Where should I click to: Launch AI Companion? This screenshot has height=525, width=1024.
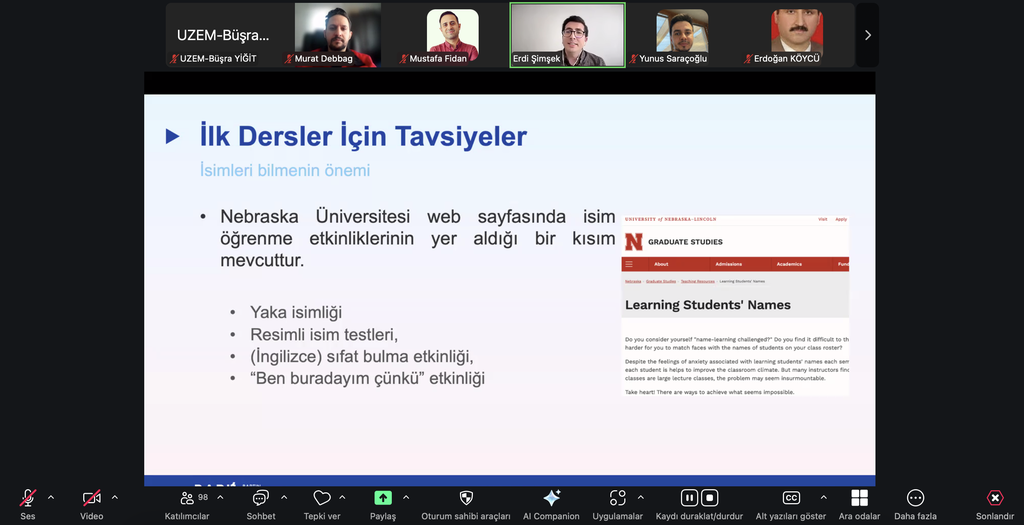551,498
